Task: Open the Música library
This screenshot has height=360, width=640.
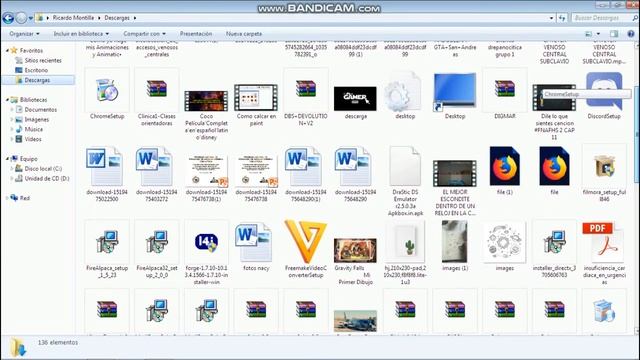Action: click(33, 129)
